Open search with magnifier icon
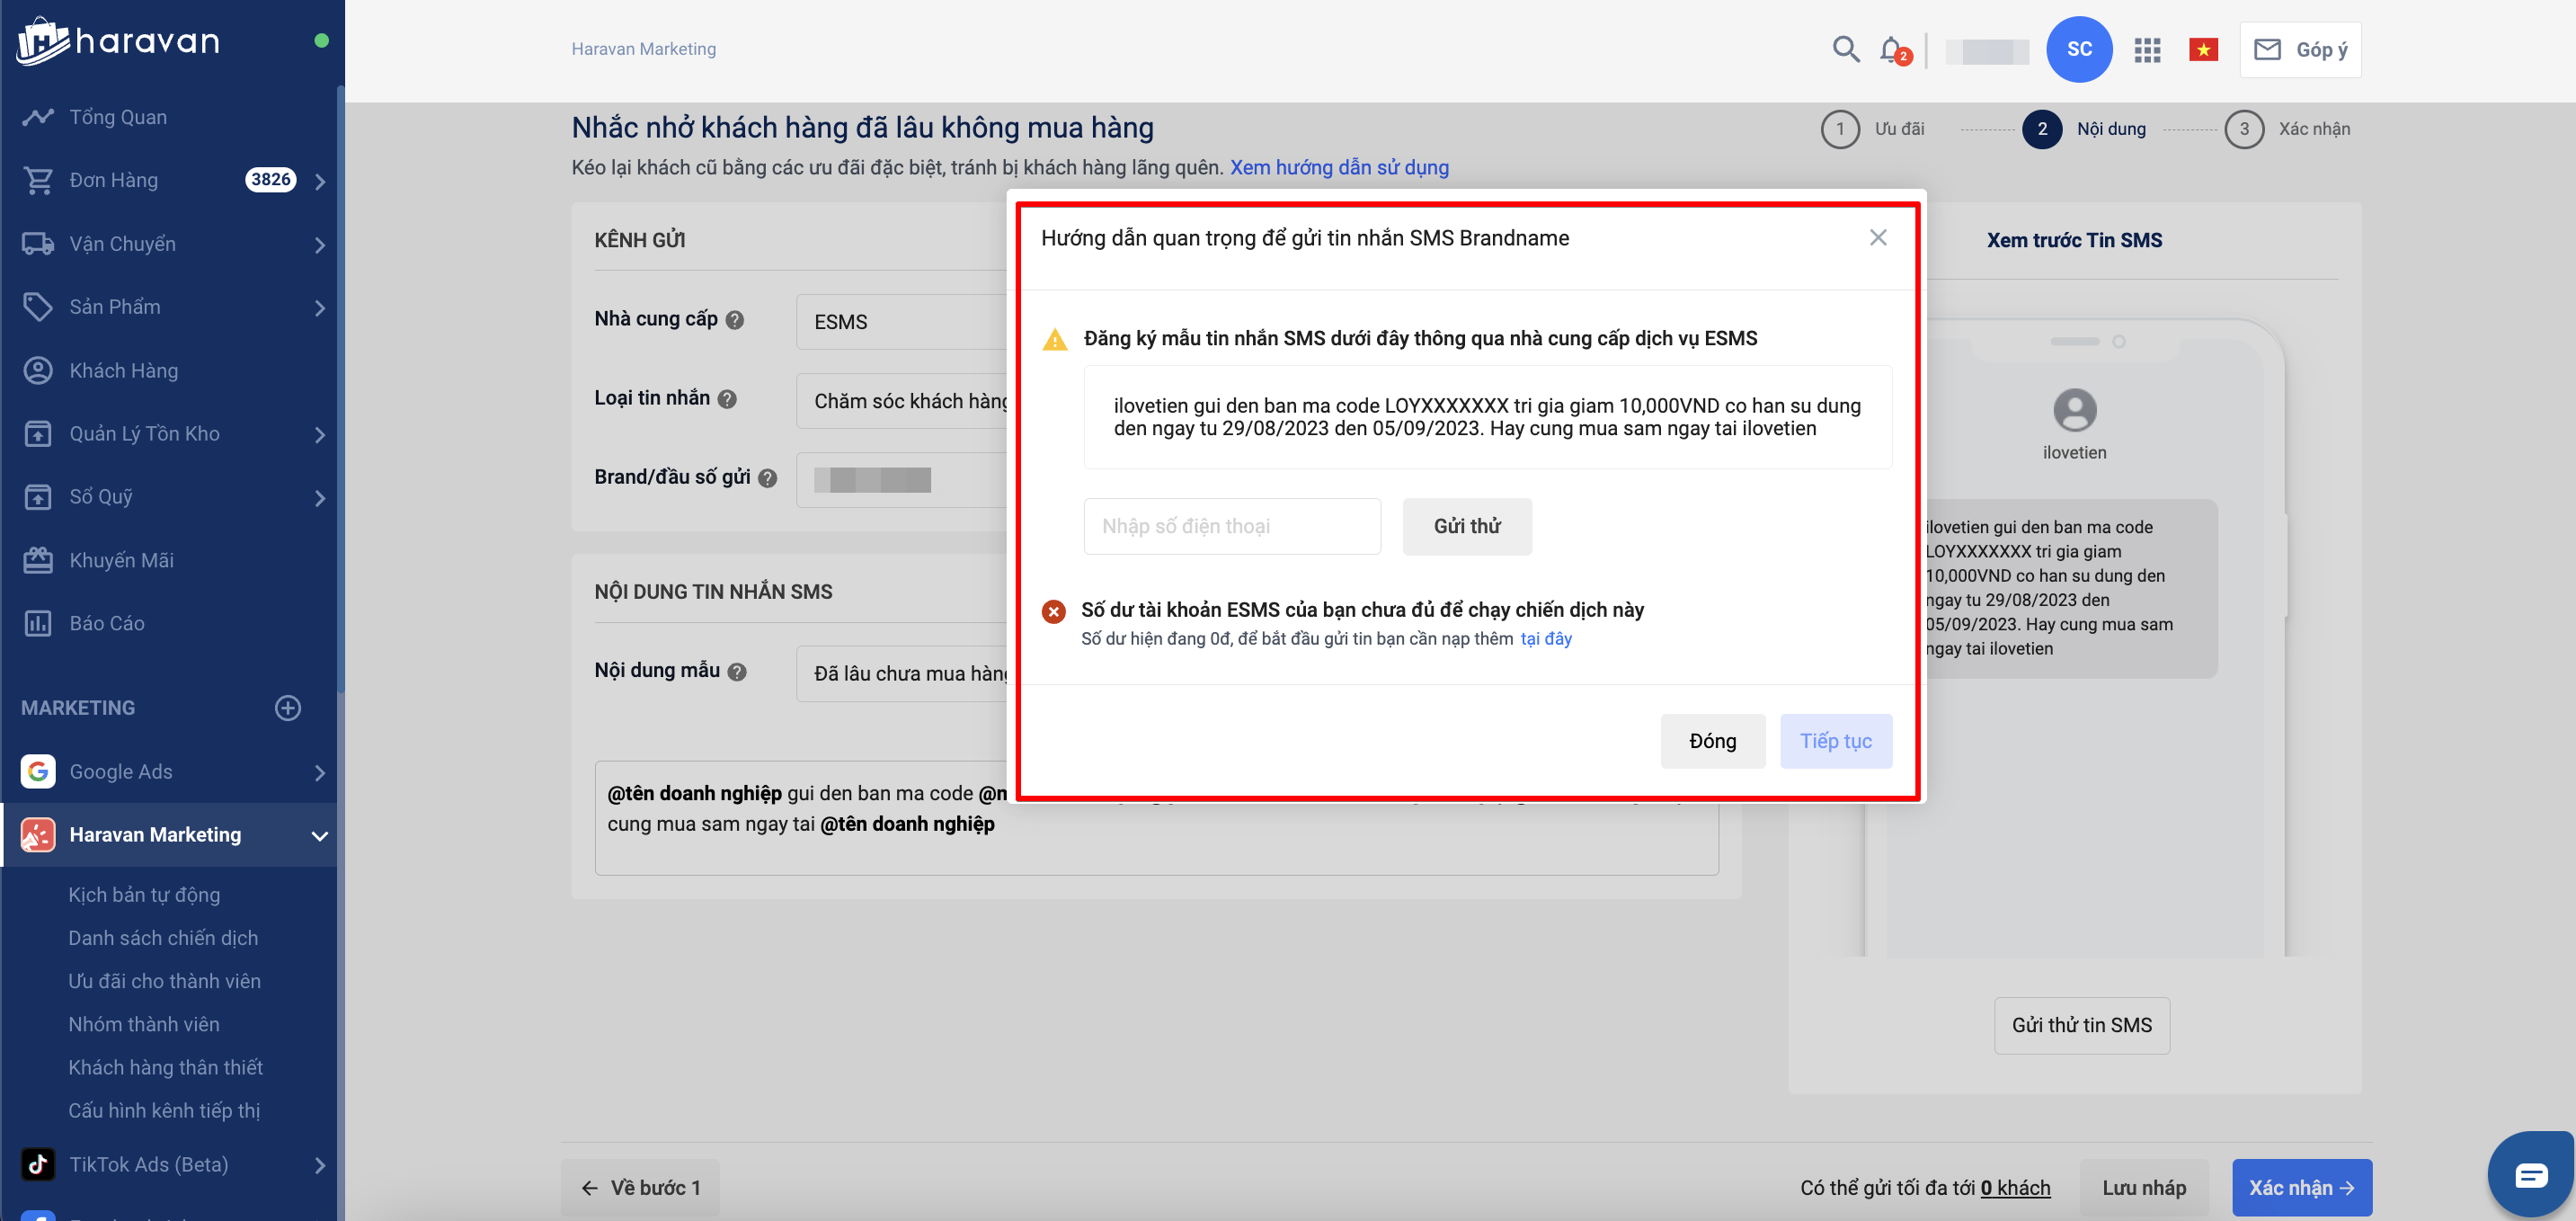 point(1846,49)
